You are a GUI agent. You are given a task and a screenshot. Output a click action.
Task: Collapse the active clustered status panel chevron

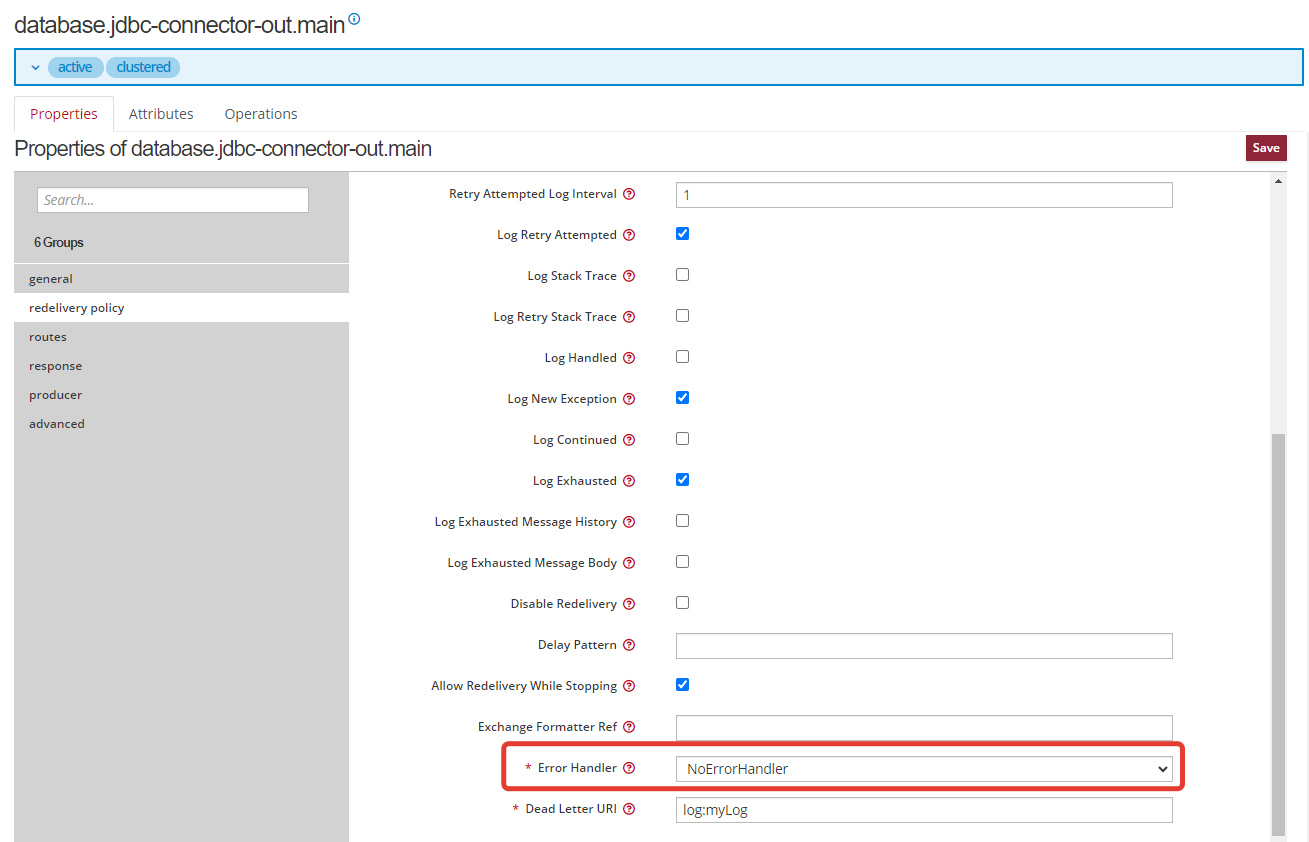[36, 67]
